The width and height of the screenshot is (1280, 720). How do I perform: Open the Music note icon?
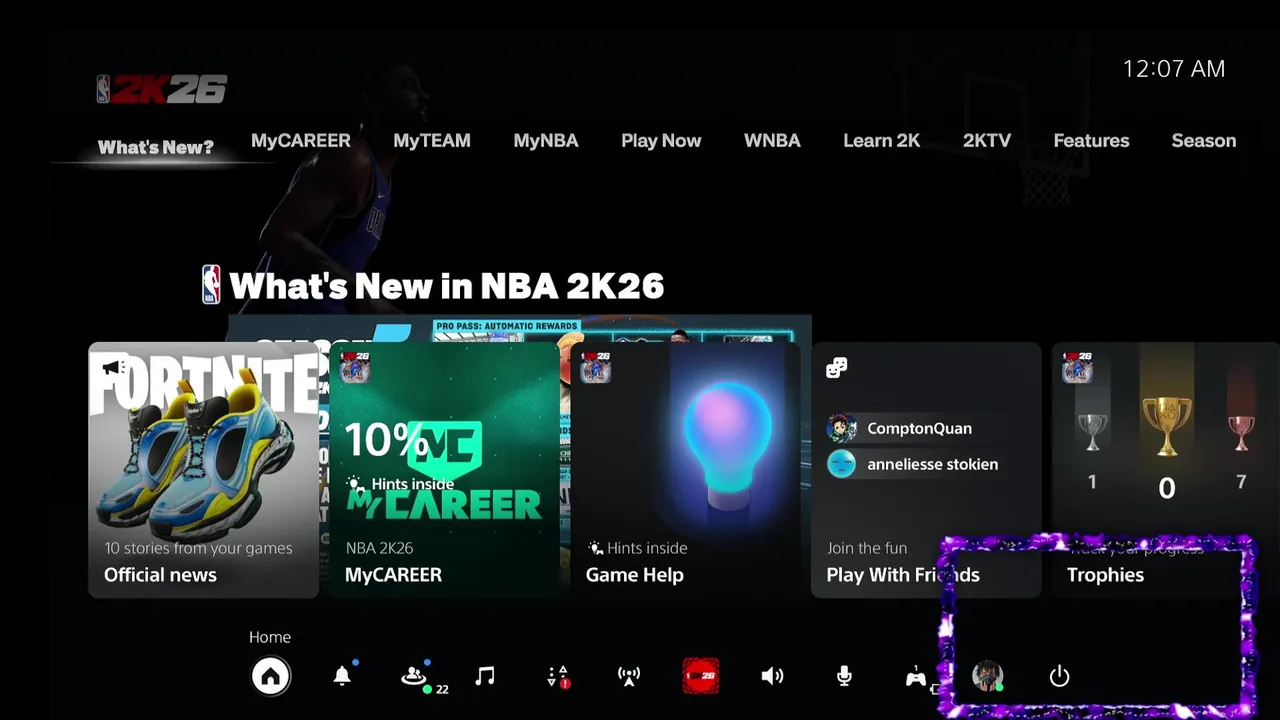point(485,677)
